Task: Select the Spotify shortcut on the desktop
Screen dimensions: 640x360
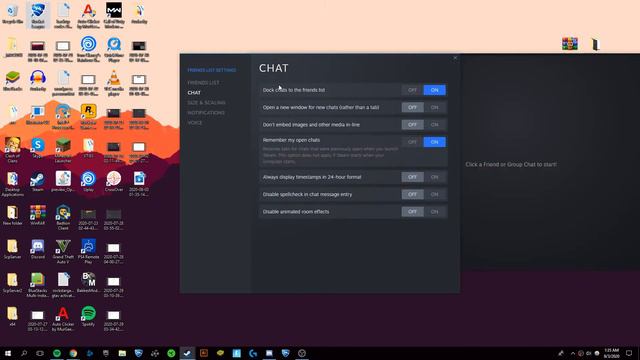Action: 89,316
